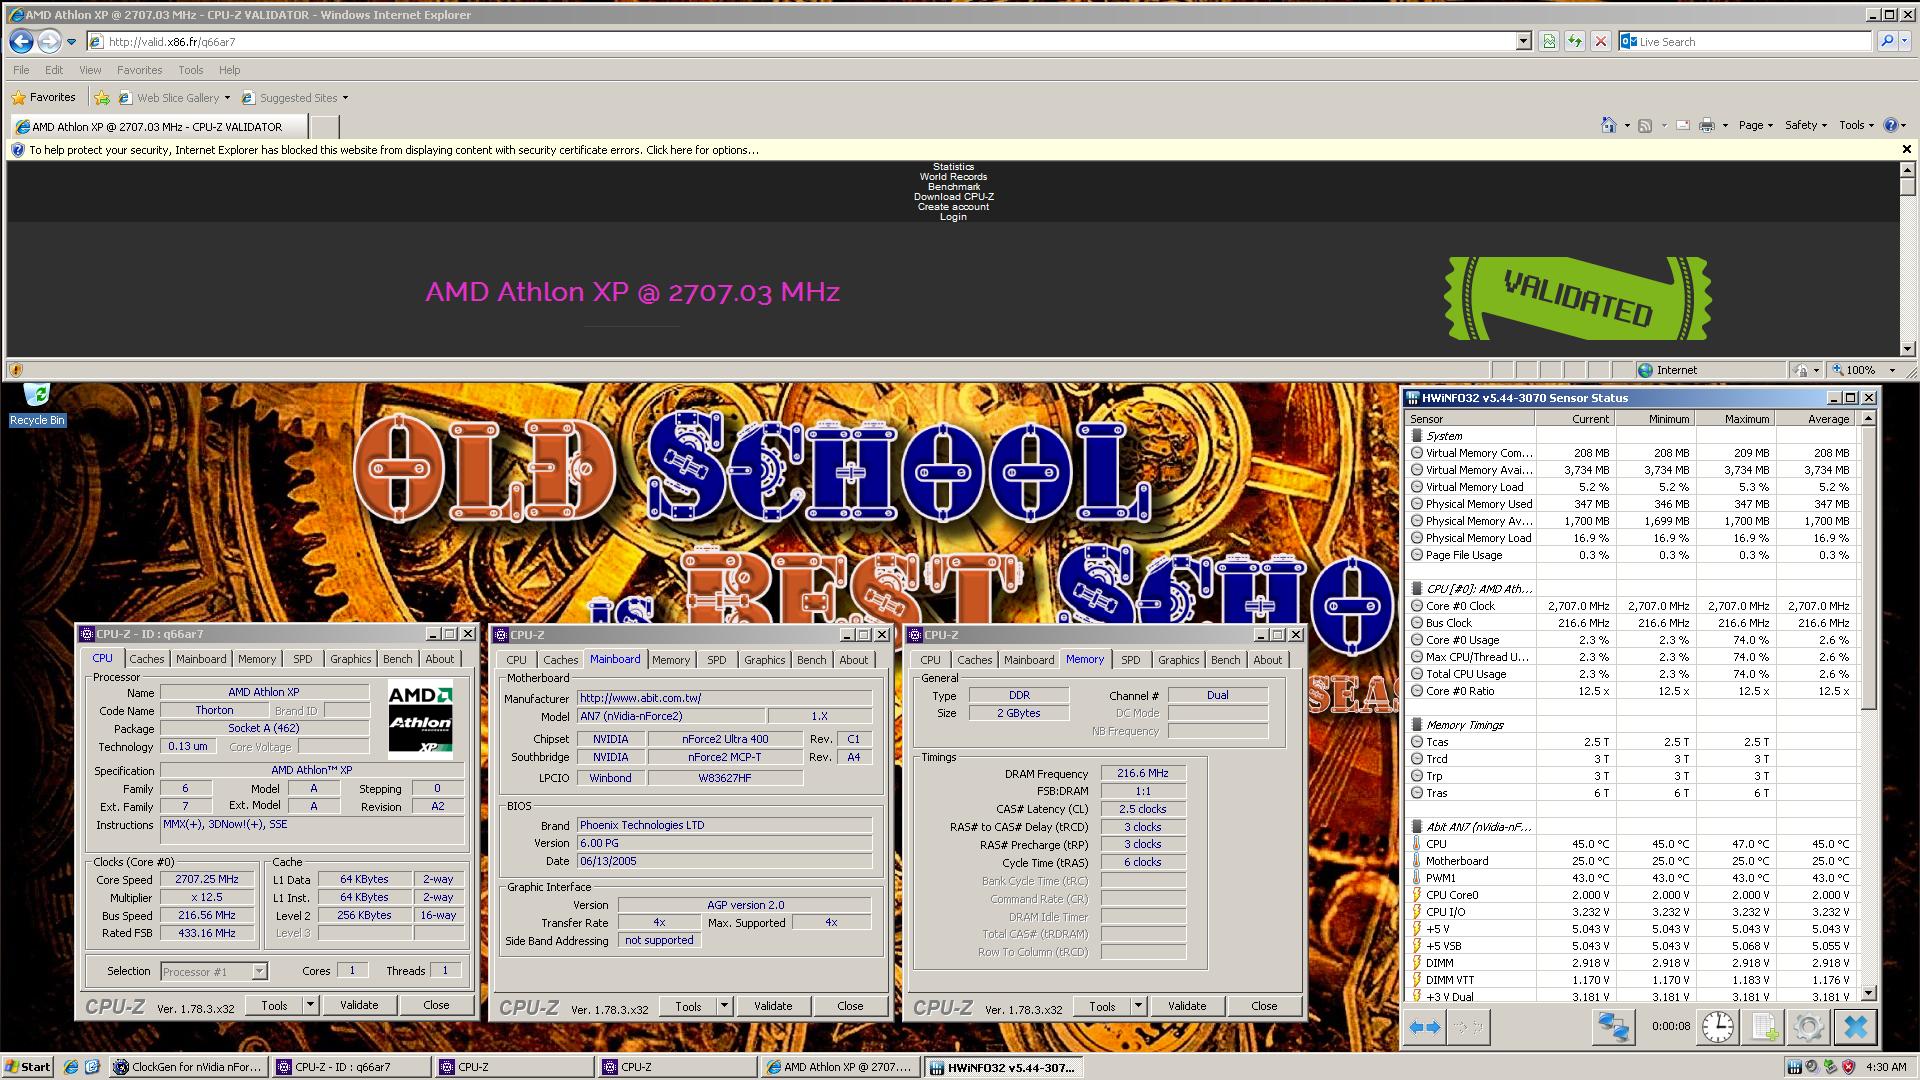The height and width of the screenshot is (1080, 1920).
Task: Open the Start menu
Action: [27, 1067]
